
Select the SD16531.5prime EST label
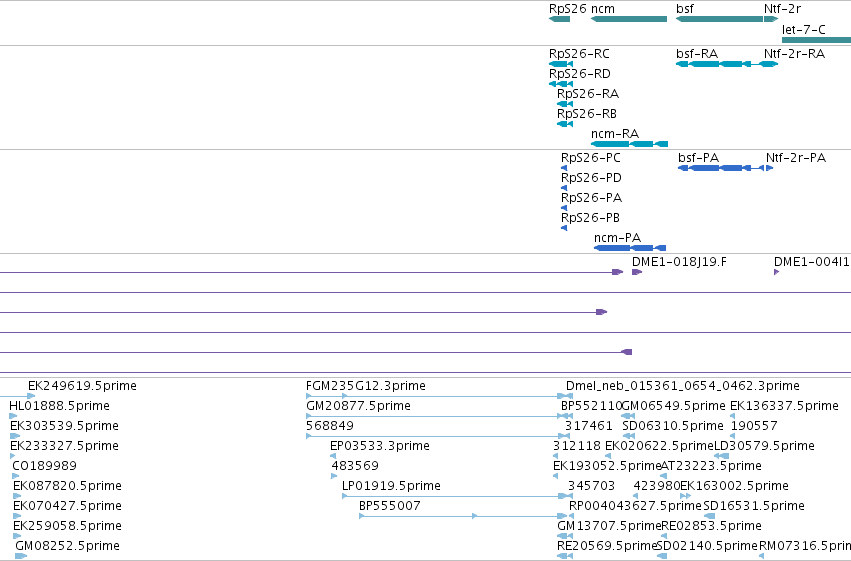754,506
